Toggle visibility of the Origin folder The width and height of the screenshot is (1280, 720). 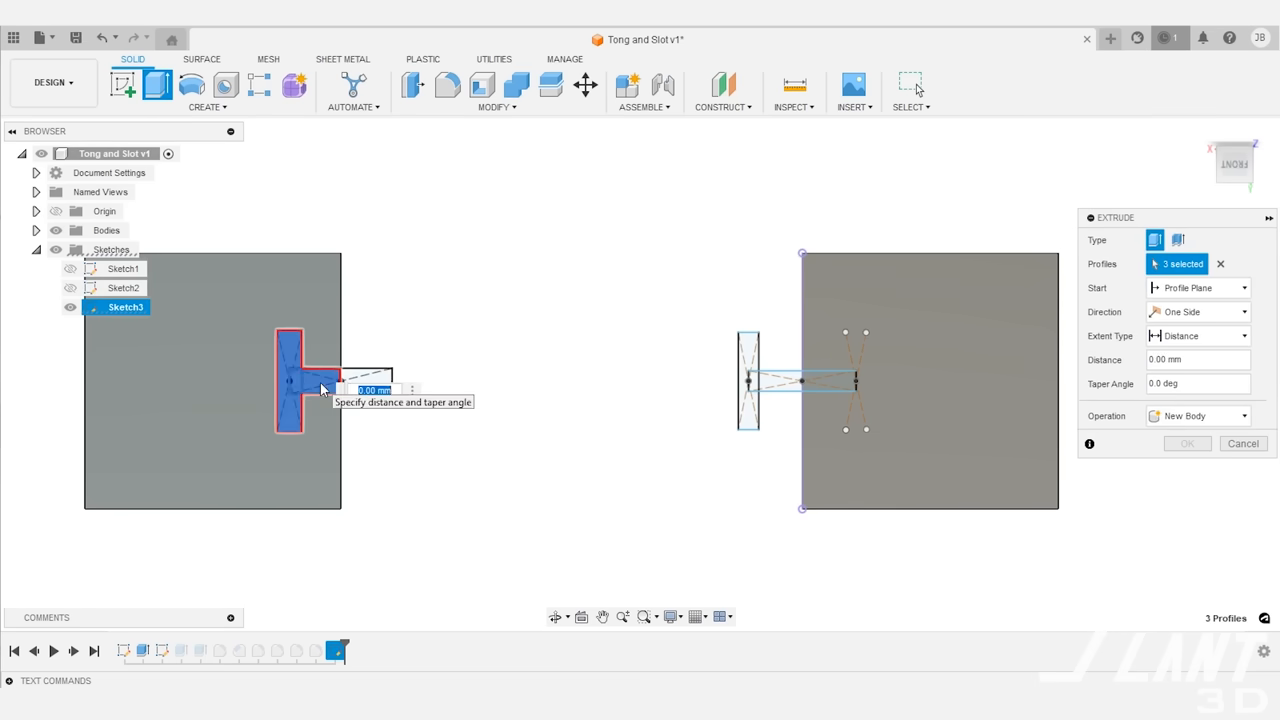56,211
